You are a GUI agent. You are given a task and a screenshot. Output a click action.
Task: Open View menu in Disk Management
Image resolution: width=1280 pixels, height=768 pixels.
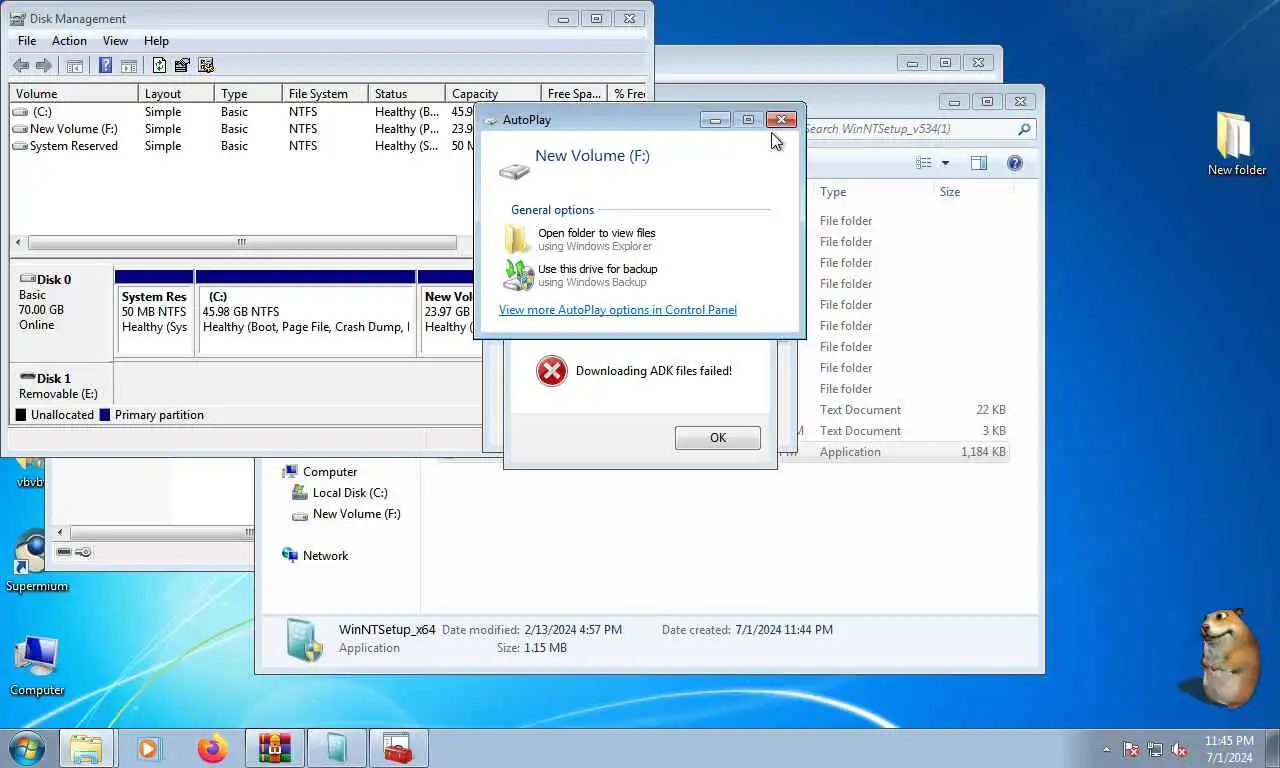115,41
